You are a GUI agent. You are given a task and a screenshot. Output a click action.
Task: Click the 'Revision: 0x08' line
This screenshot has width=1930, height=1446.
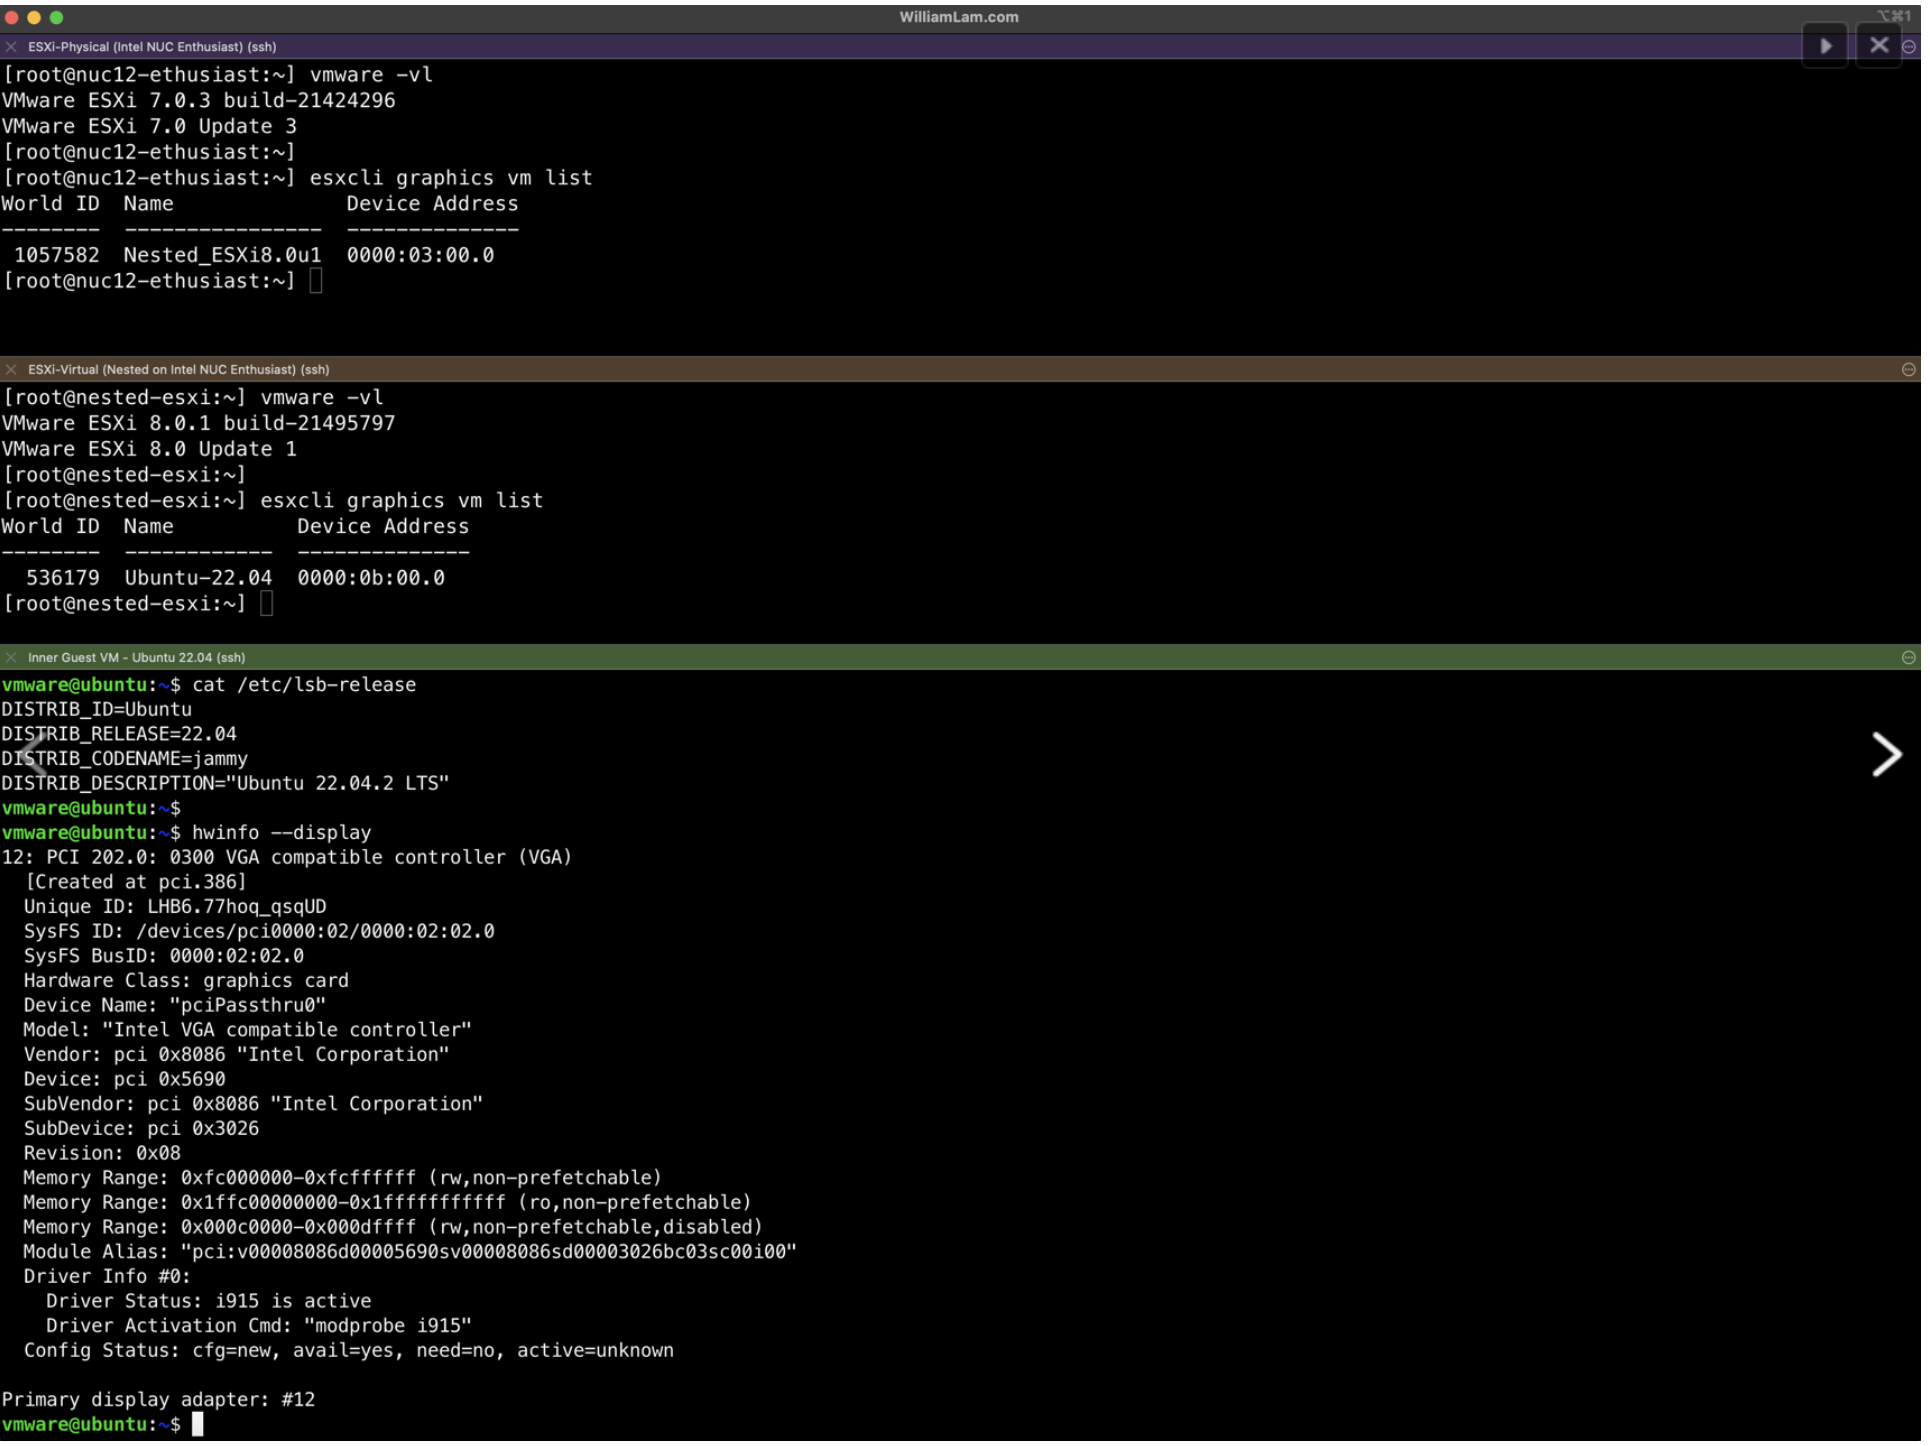[x=102, y=1156]
